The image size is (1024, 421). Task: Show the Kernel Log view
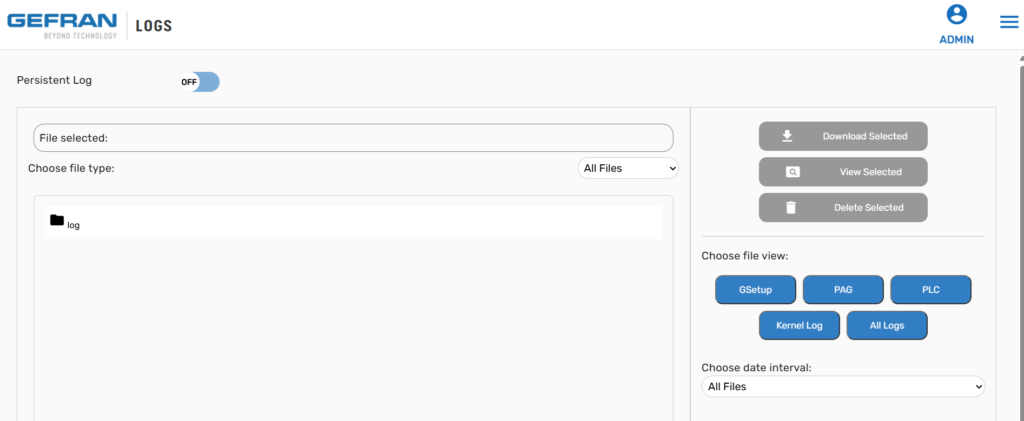tap(799, 326)
